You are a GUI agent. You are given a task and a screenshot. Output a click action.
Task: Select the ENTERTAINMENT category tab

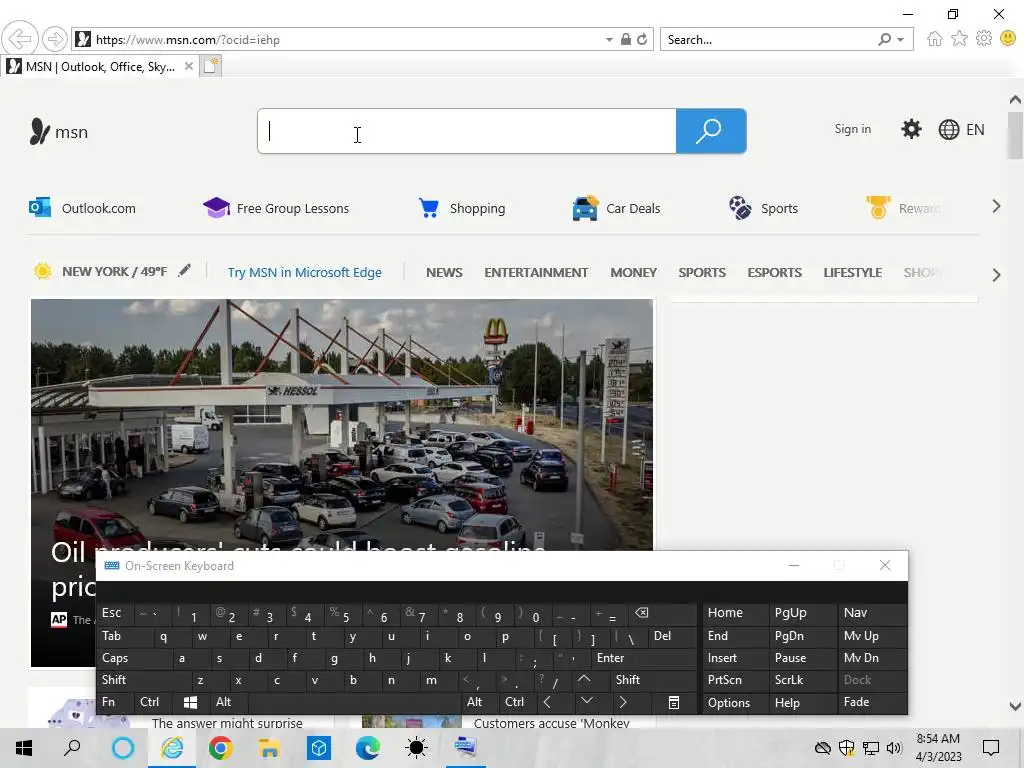pyautogui.click(x=536, y=272)
